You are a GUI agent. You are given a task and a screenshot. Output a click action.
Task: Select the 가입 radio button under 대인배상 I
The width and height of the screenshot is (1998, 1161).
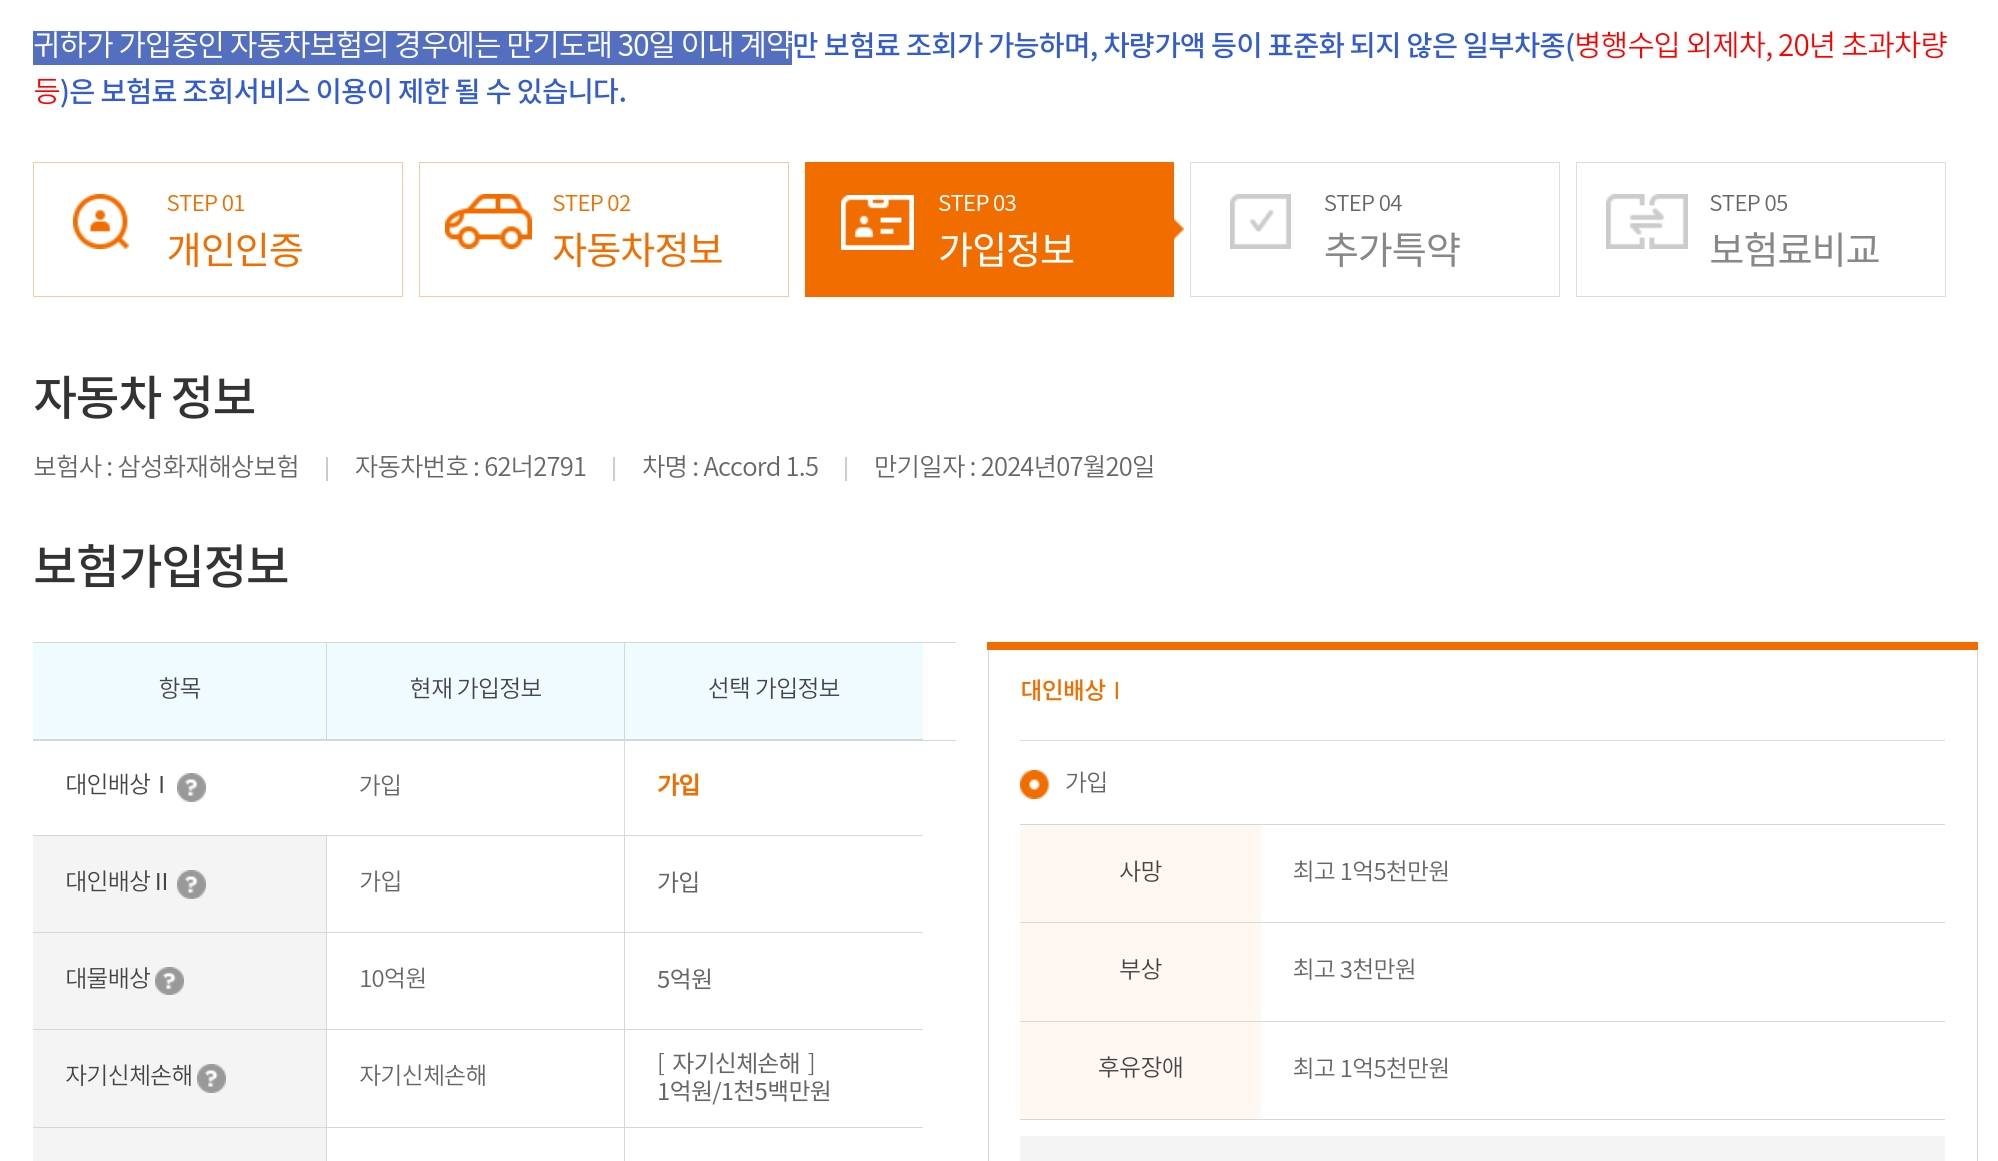[1034, 784]
